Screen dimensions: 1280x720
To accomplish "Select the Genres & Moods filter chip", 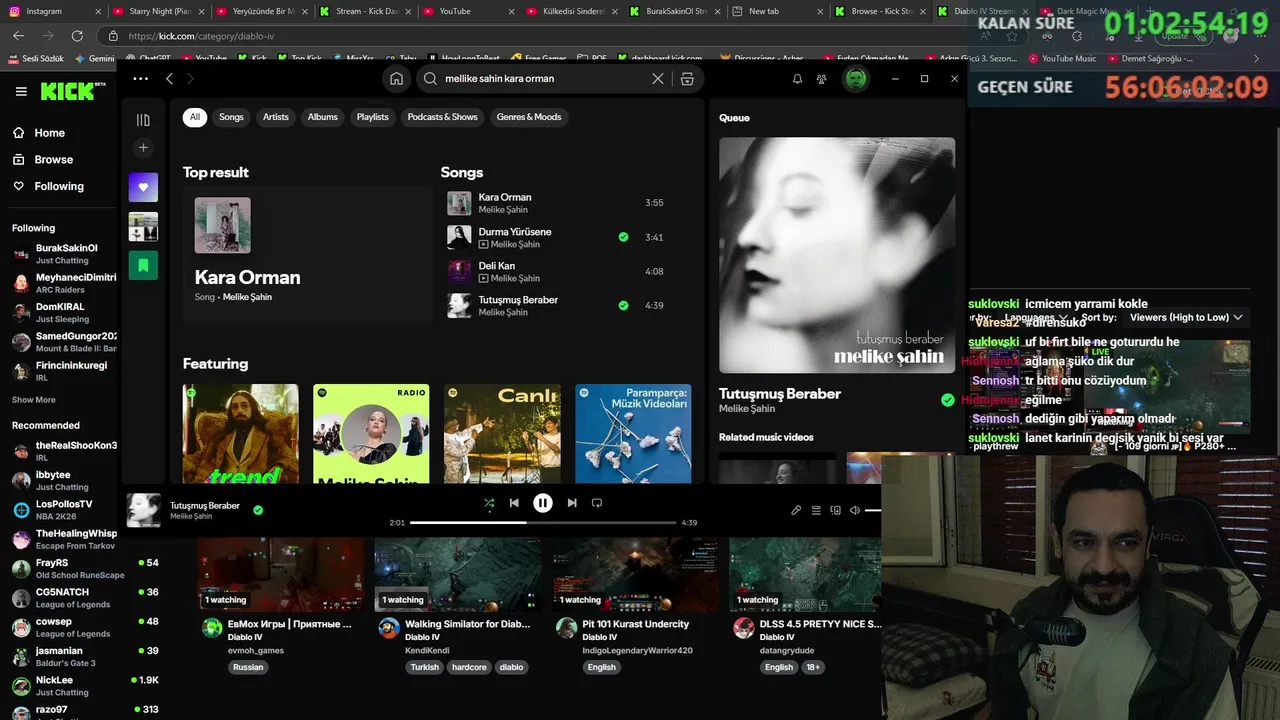I will pyautogui.click(x=529, y=117).
